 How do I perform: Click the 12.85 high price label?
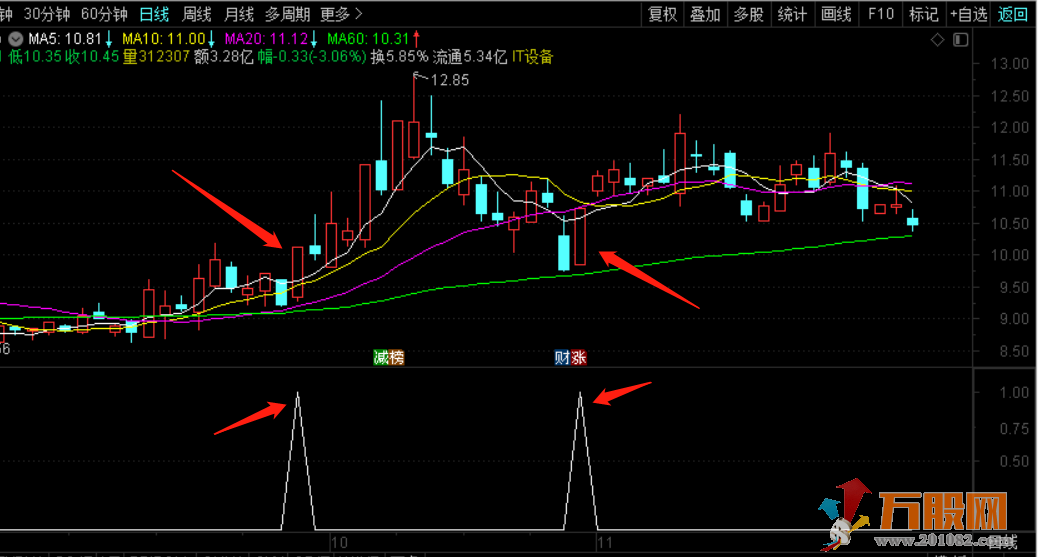(449, 80)
